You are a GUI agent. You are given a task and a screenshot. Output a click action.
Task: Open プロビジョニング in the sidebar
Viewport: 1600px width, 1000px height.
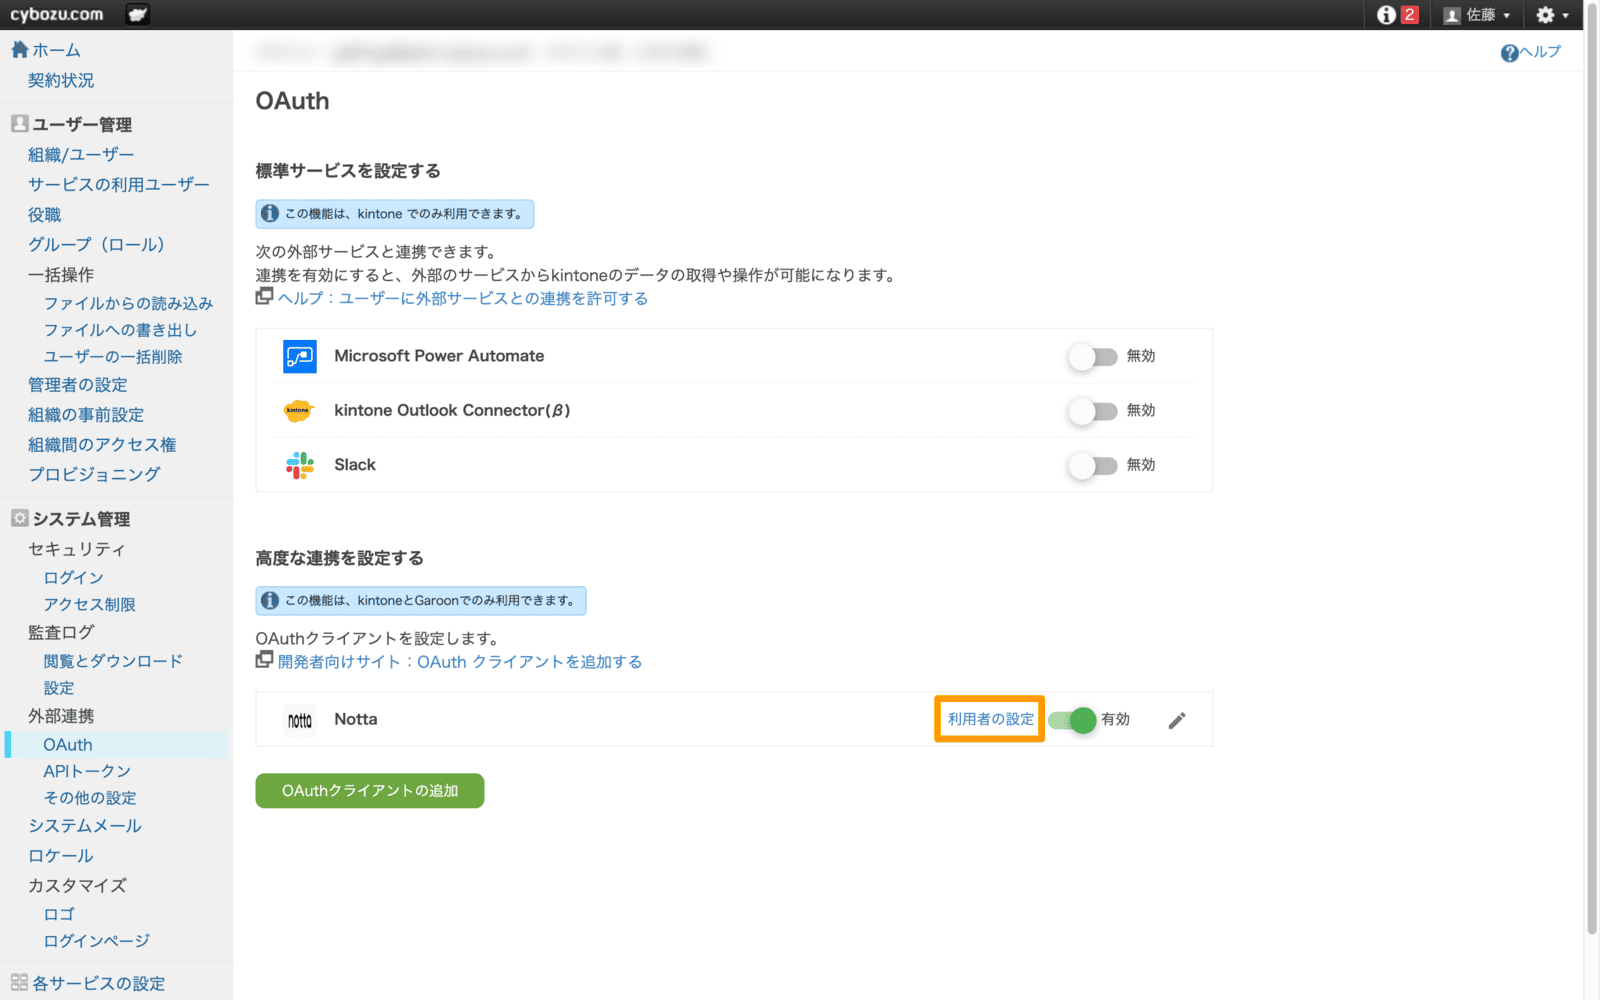(94, 475)
